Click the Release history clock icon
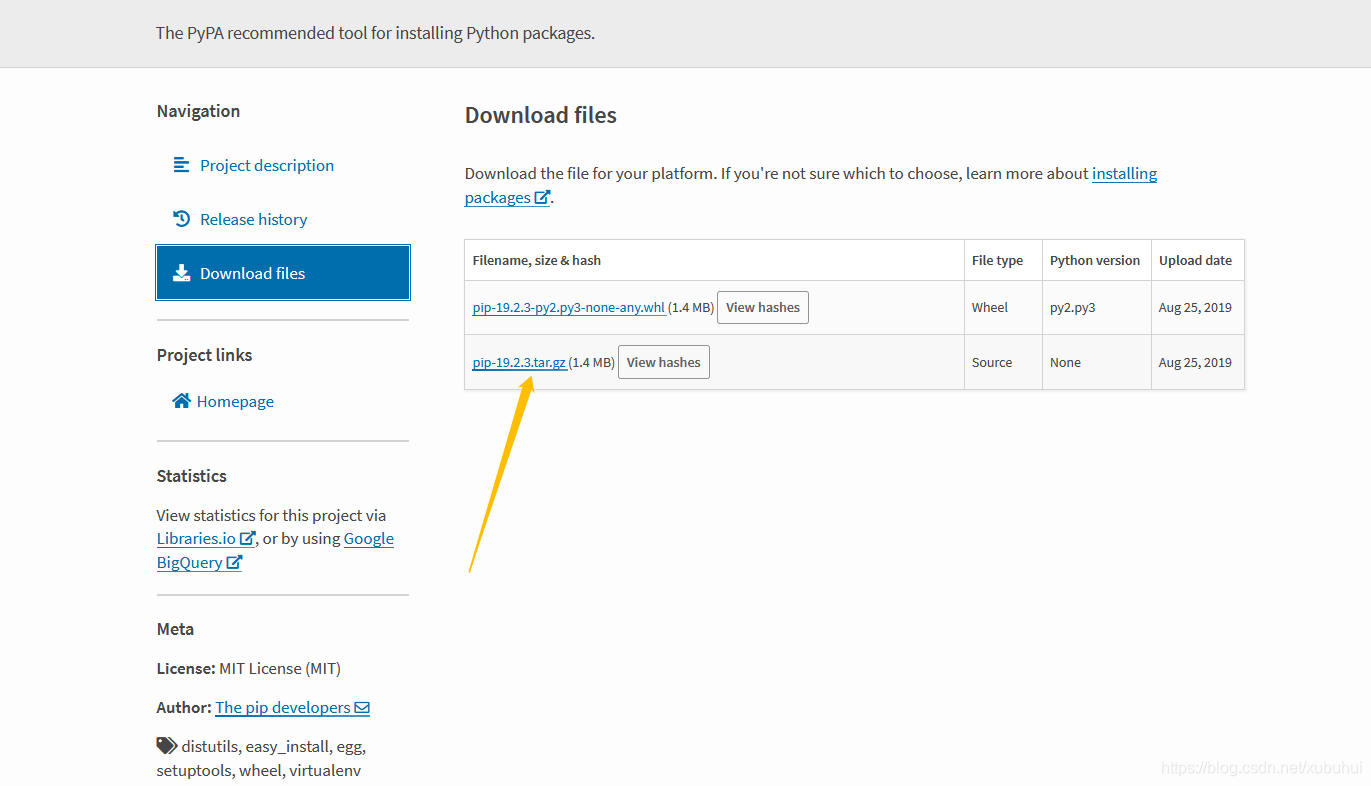The image size is (1371, 786). tap(181, 219)
